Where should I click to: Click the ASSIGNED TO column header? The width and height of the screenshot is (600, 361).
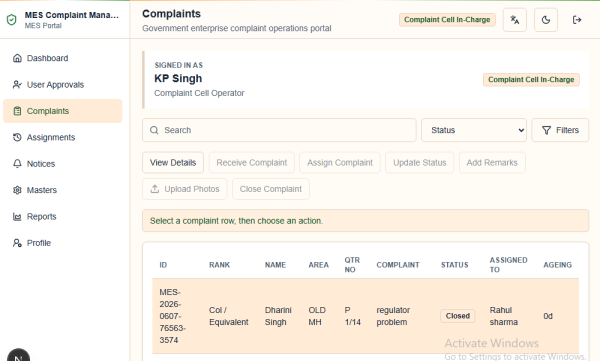pyautogui.click(x=509, y=265)
